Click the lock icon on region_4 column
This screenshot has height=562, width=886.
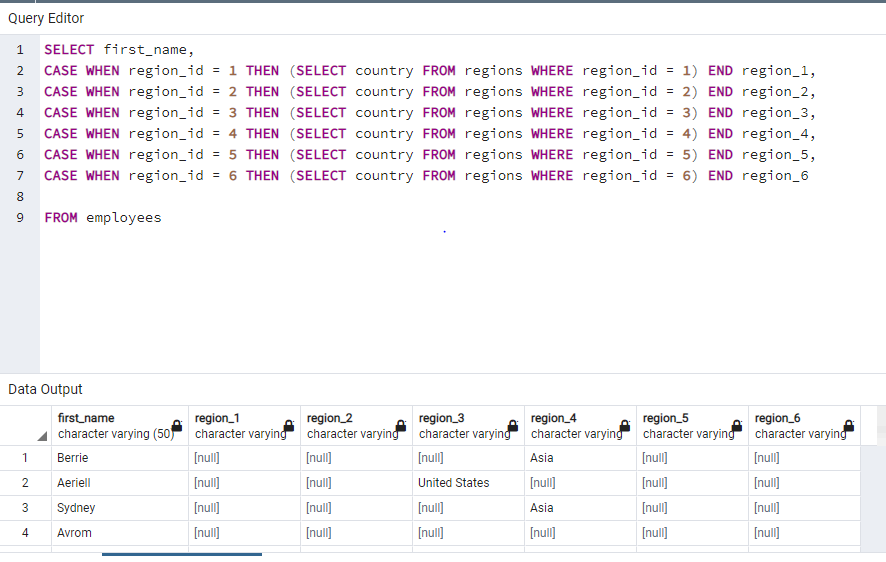[624, 426]
